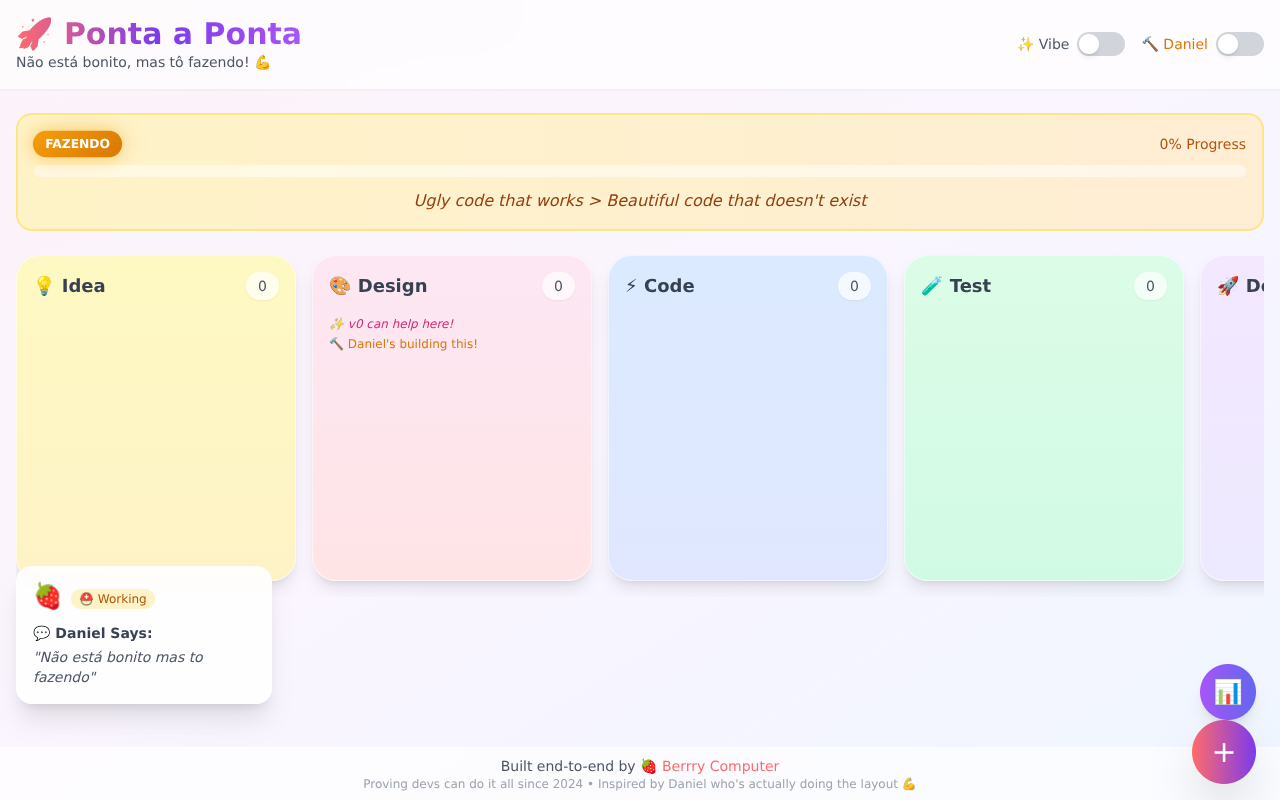Click the lightbulb icon on Idea column
The width and height of the screenshot is (1280, 800).
click(x=44, y=286)
